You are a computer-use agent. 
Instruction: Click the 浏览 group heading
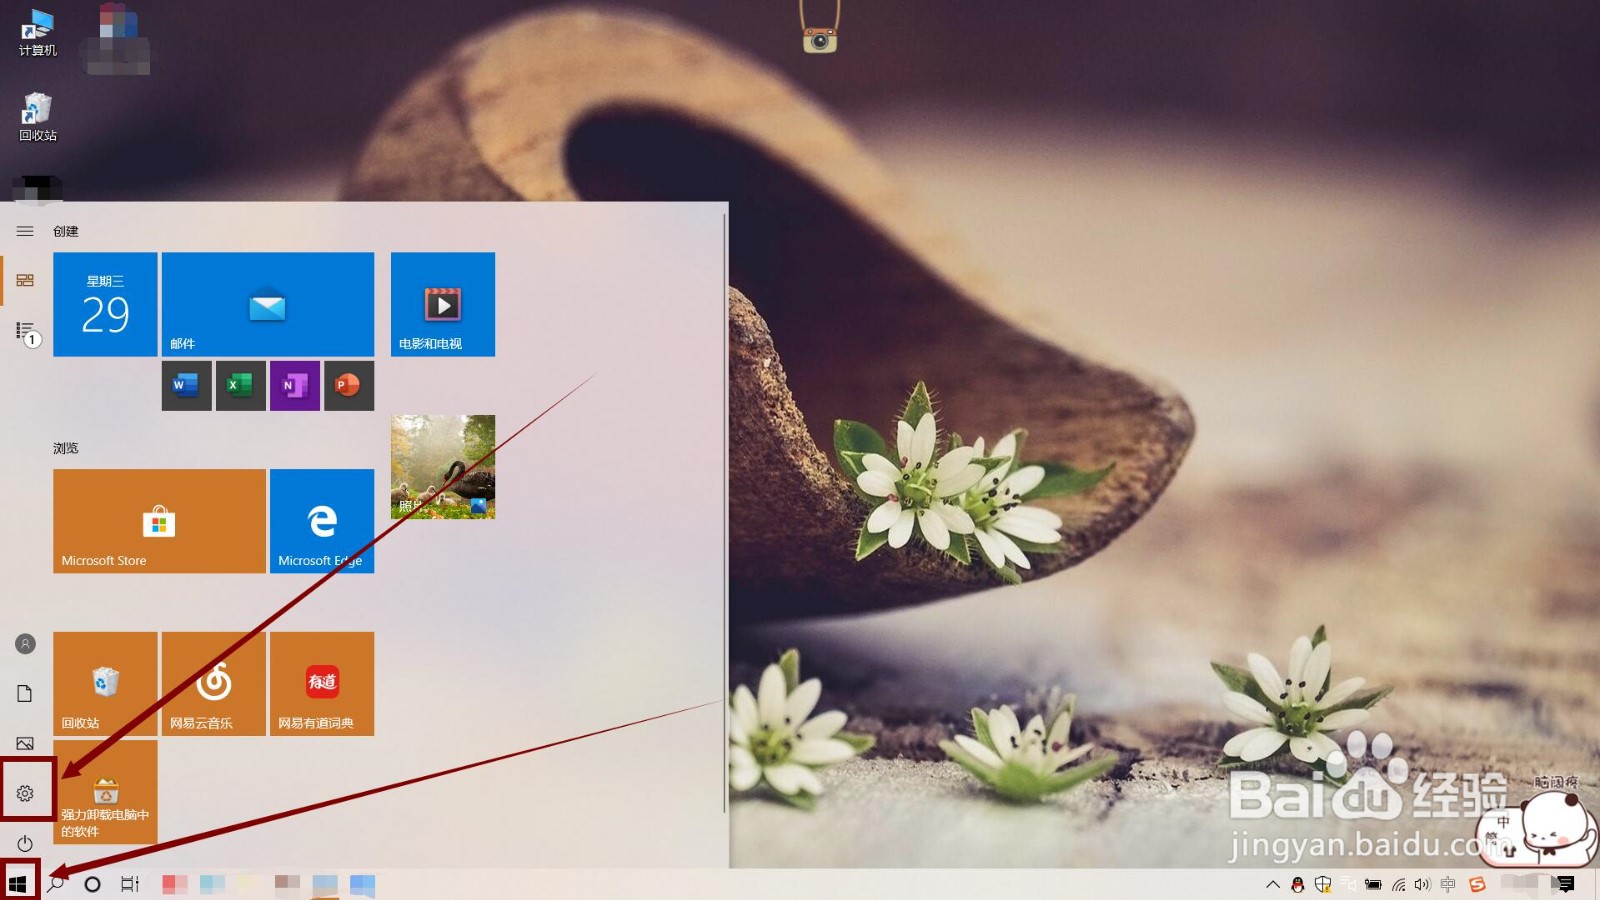tap(66, 448)
